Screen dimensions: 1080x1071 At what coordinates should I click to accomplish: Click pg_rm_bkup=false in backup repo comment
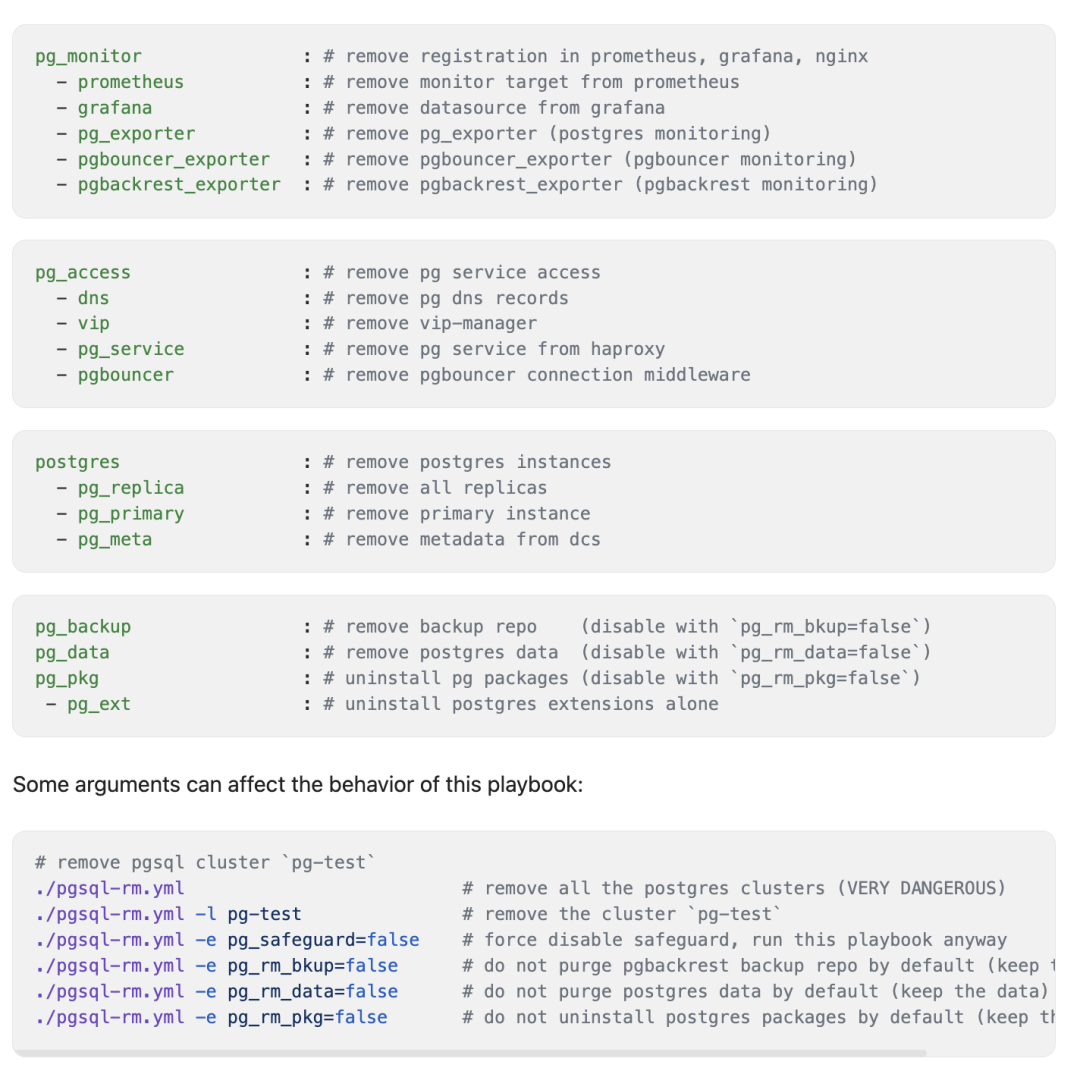[826, 627]
